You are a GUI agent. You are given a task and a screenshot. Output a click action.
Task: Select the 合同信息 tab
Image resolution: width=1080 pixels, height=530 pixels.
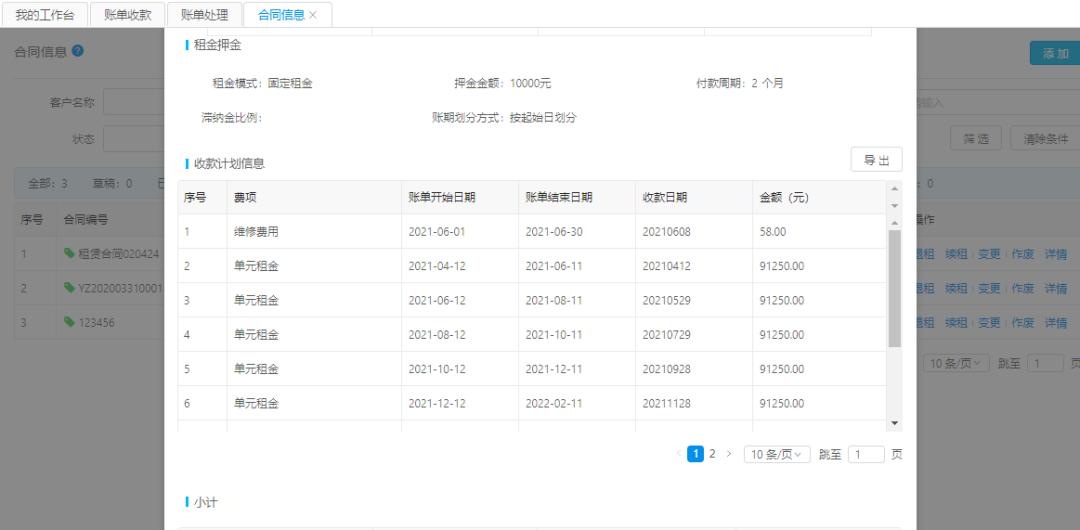coord(281,15)
